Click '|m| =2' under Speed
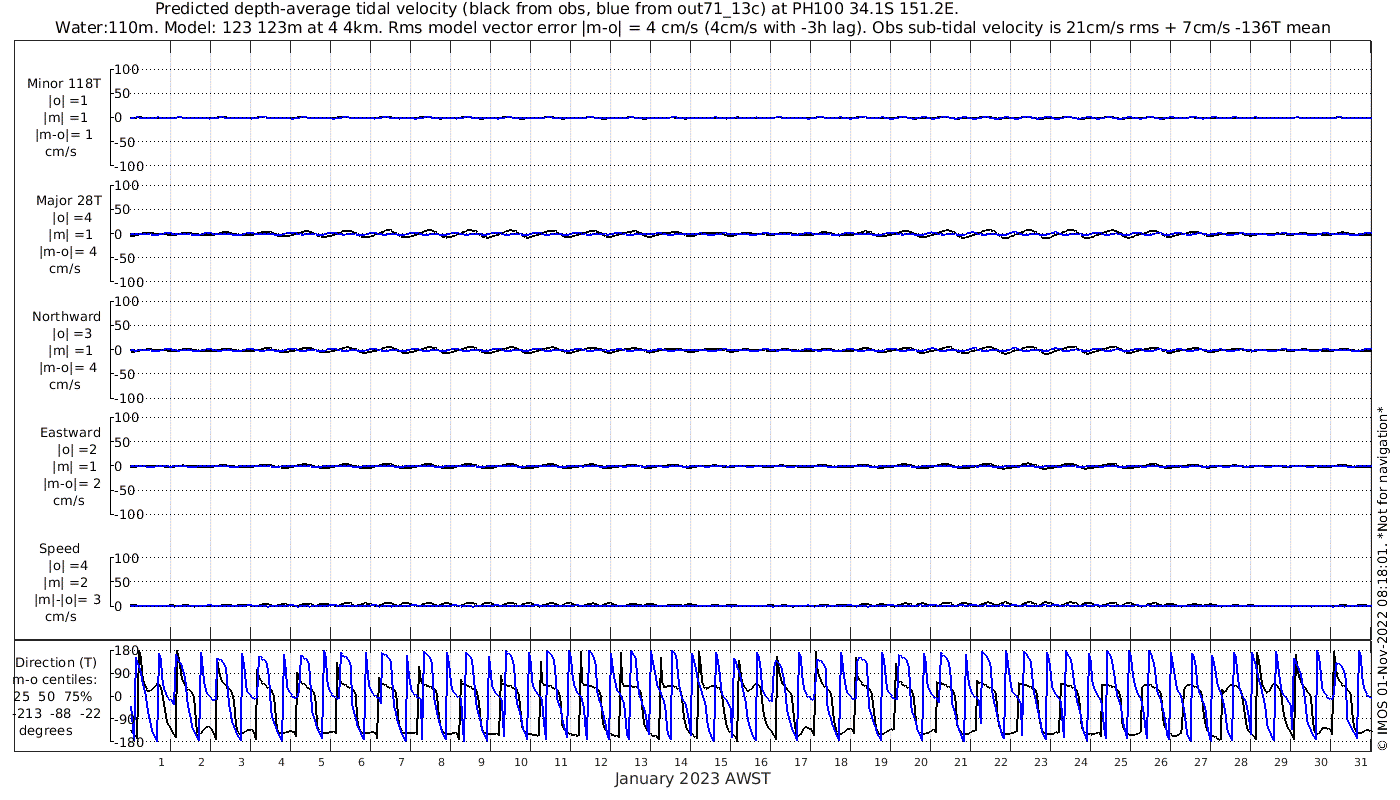 68,582
